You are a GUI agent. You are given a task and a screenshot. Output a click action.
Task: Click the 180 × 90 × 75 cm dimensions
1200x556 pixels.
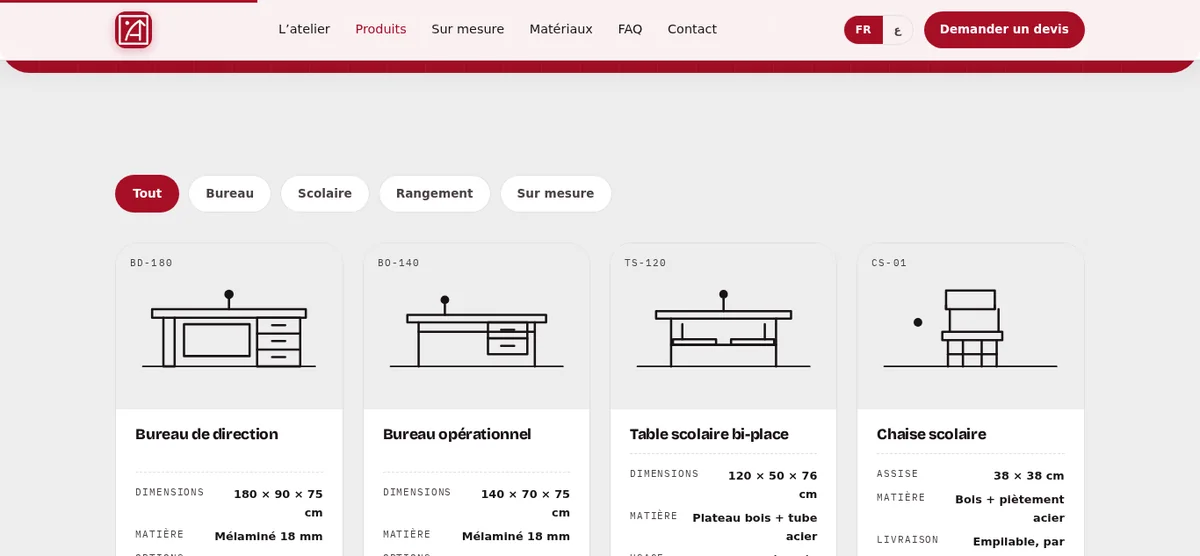point(278,503)
